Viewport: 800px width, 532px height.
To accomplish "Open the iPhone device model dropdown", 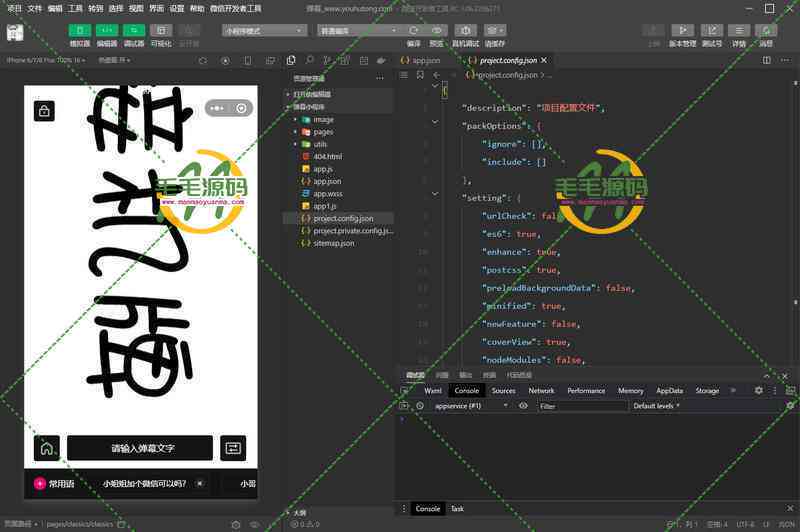I will (46, 60).
